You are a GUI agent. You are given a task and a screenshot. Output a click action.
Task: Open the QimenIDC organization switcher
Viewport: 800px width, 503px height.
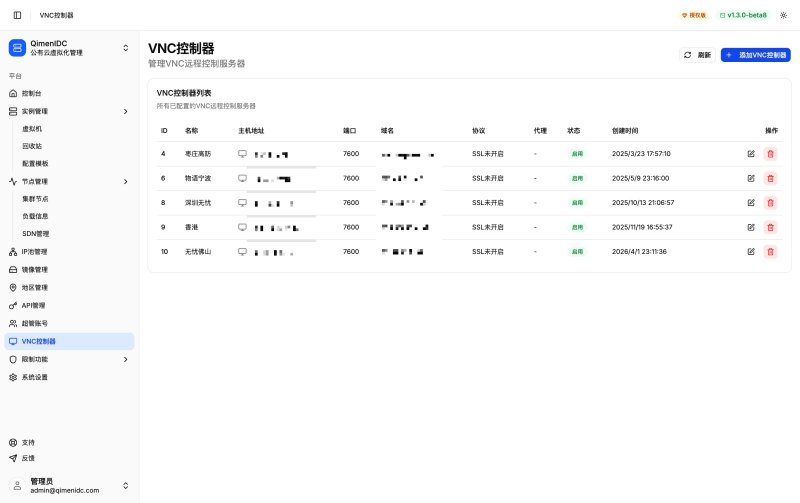coord(69,48)
